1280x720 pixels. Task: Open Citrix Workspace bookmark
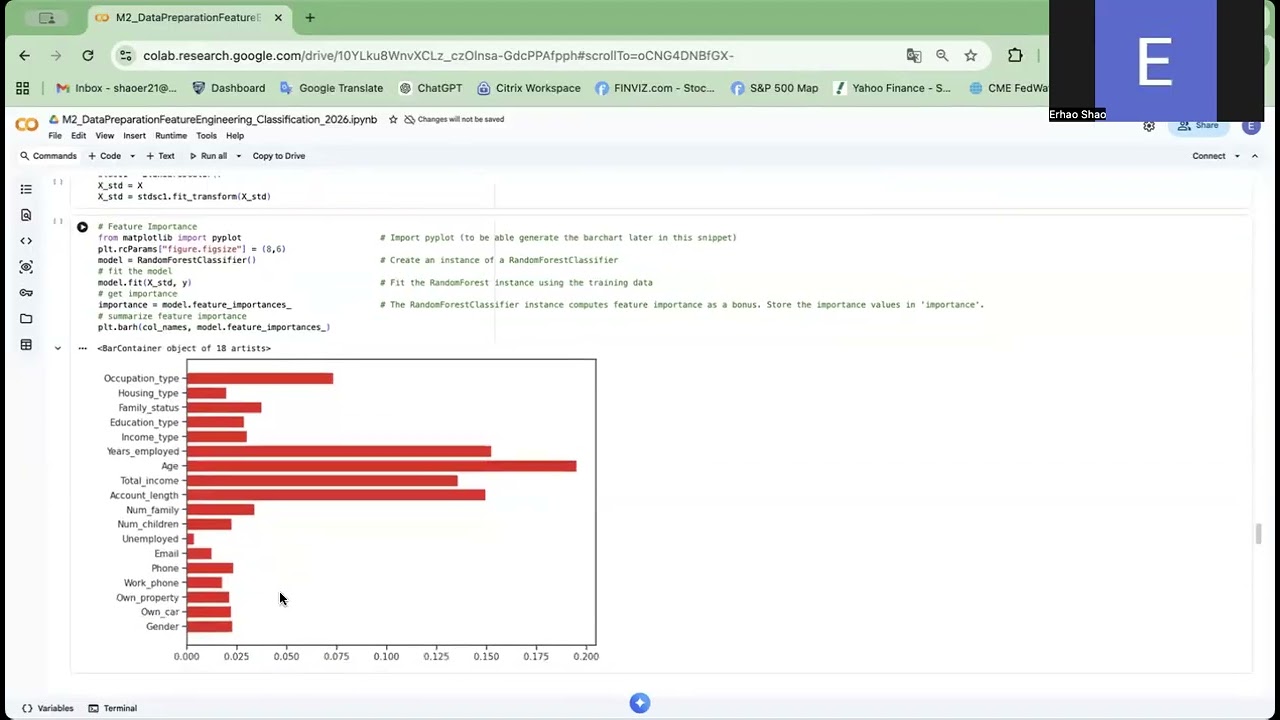point(528,88)
